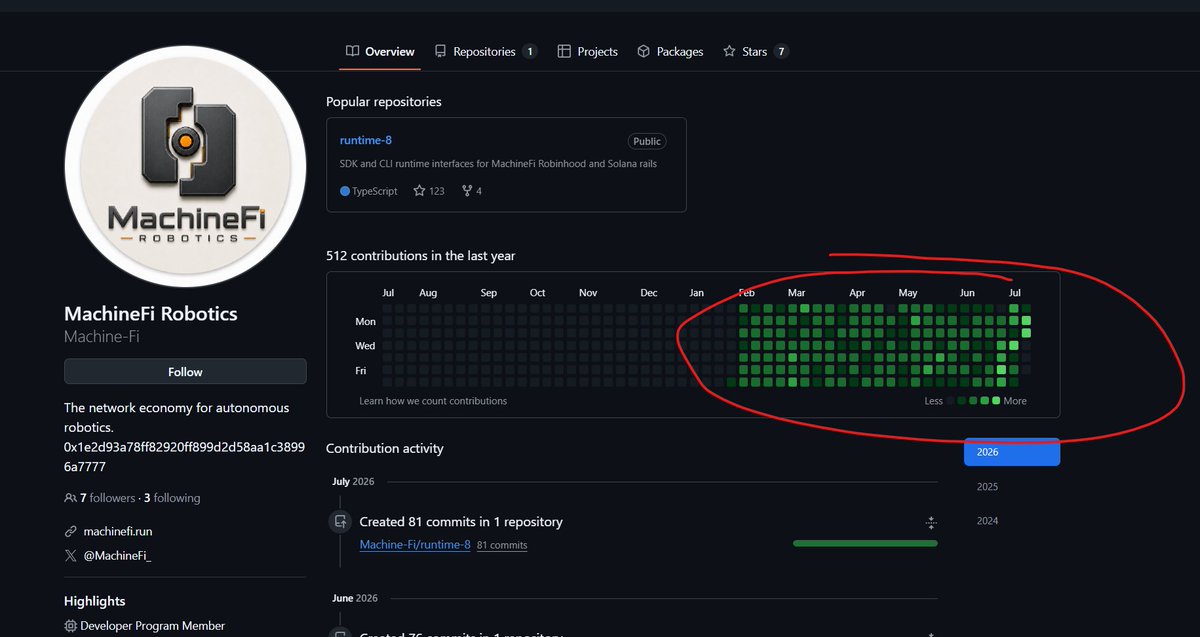Image resolution: width=1200 pixels, height=637 pixels.
Task: Click the star icon beside 123
Action: click(x=419, y=191)
